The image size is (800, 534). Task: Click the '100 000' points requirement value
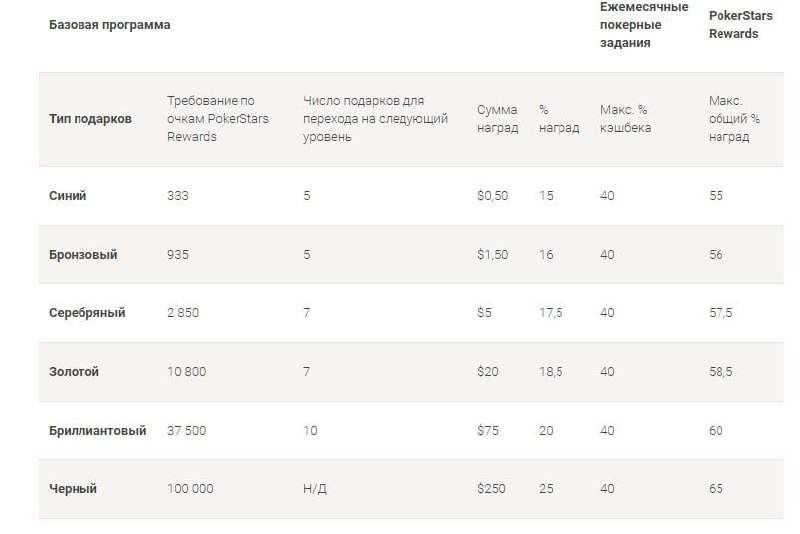click(190, 489)
